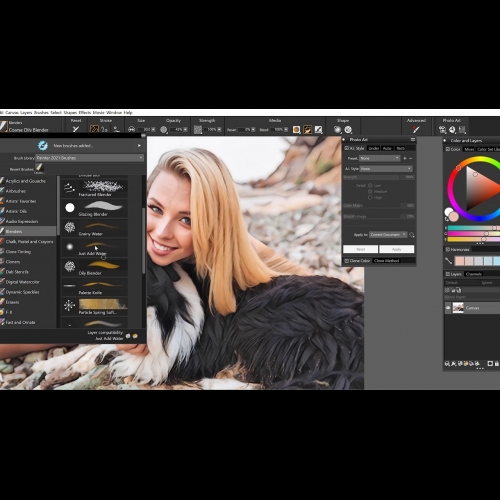
Task: Switch to the Channels tab
Action: click(474, 274)
